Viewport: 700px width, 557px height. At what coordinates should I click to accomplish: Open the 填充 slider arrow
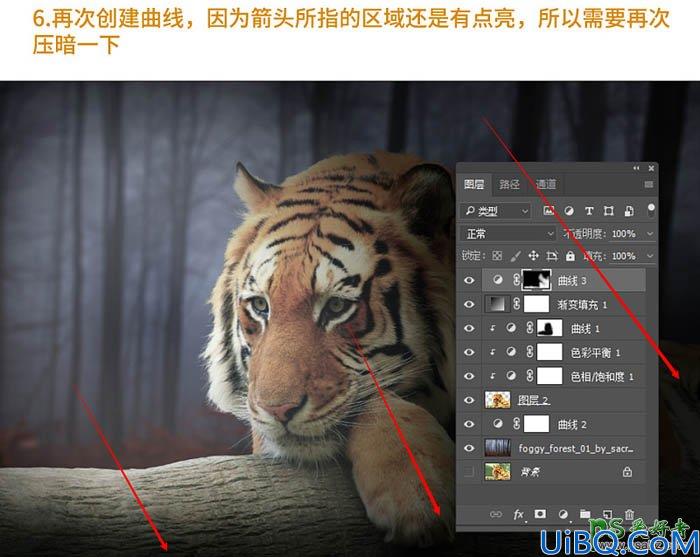(650, 256)
